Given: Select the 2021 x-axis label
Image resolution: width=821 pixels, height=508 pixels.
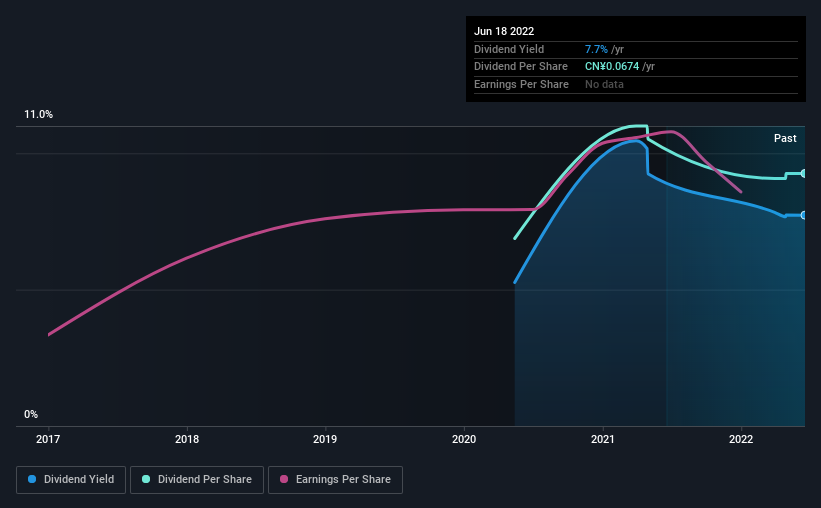Looking at the screenshot, I should click(x=603, y=439).
